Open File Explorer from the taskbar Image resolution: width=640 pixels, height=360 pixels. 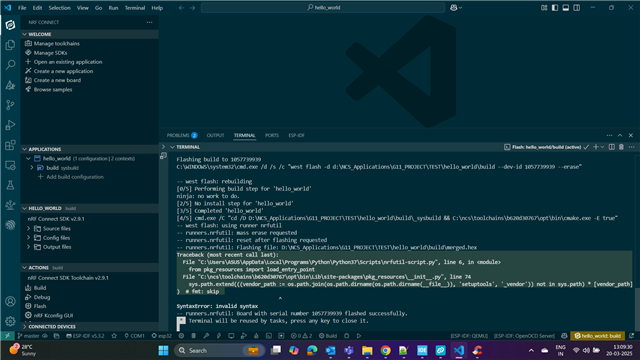pyautogui.click(x=367, y=350)
